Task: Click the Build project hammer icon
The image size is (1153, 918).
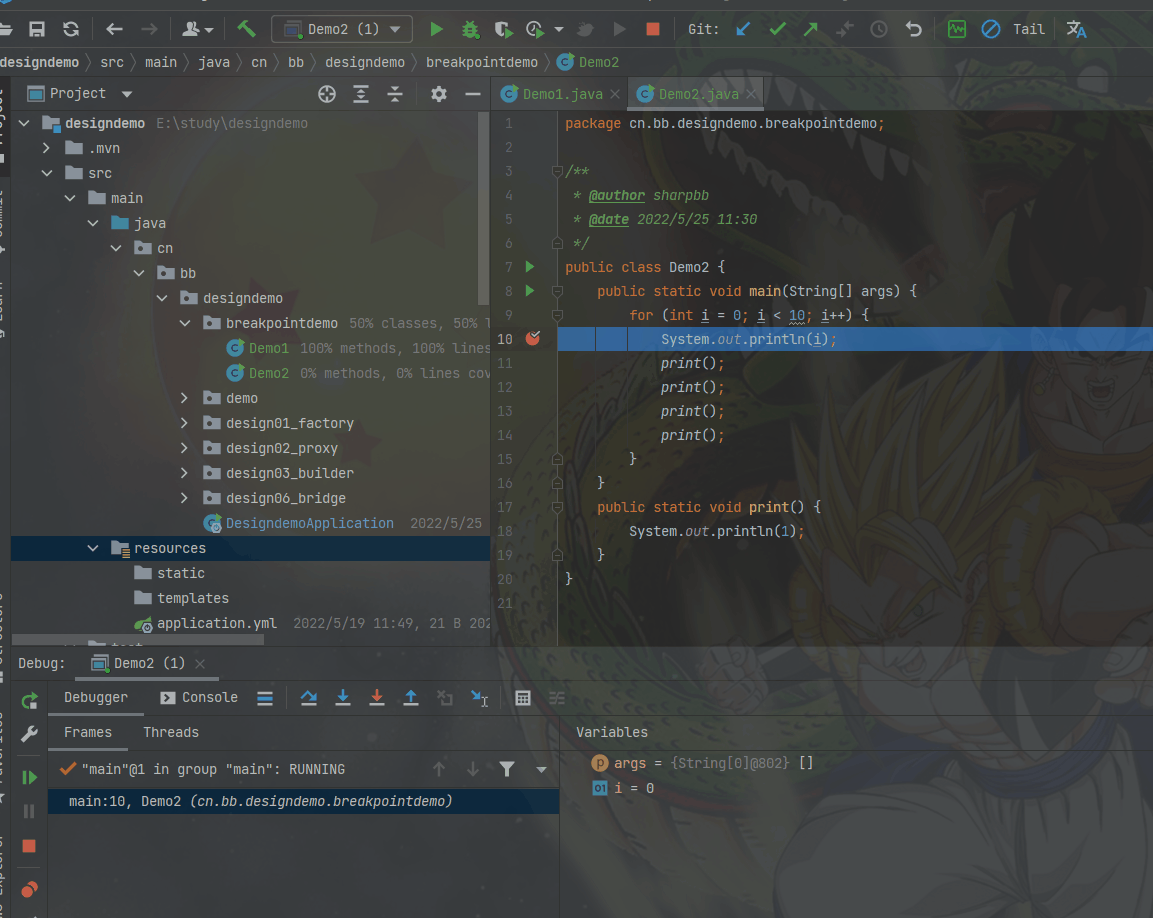Action: coord(246,29)
